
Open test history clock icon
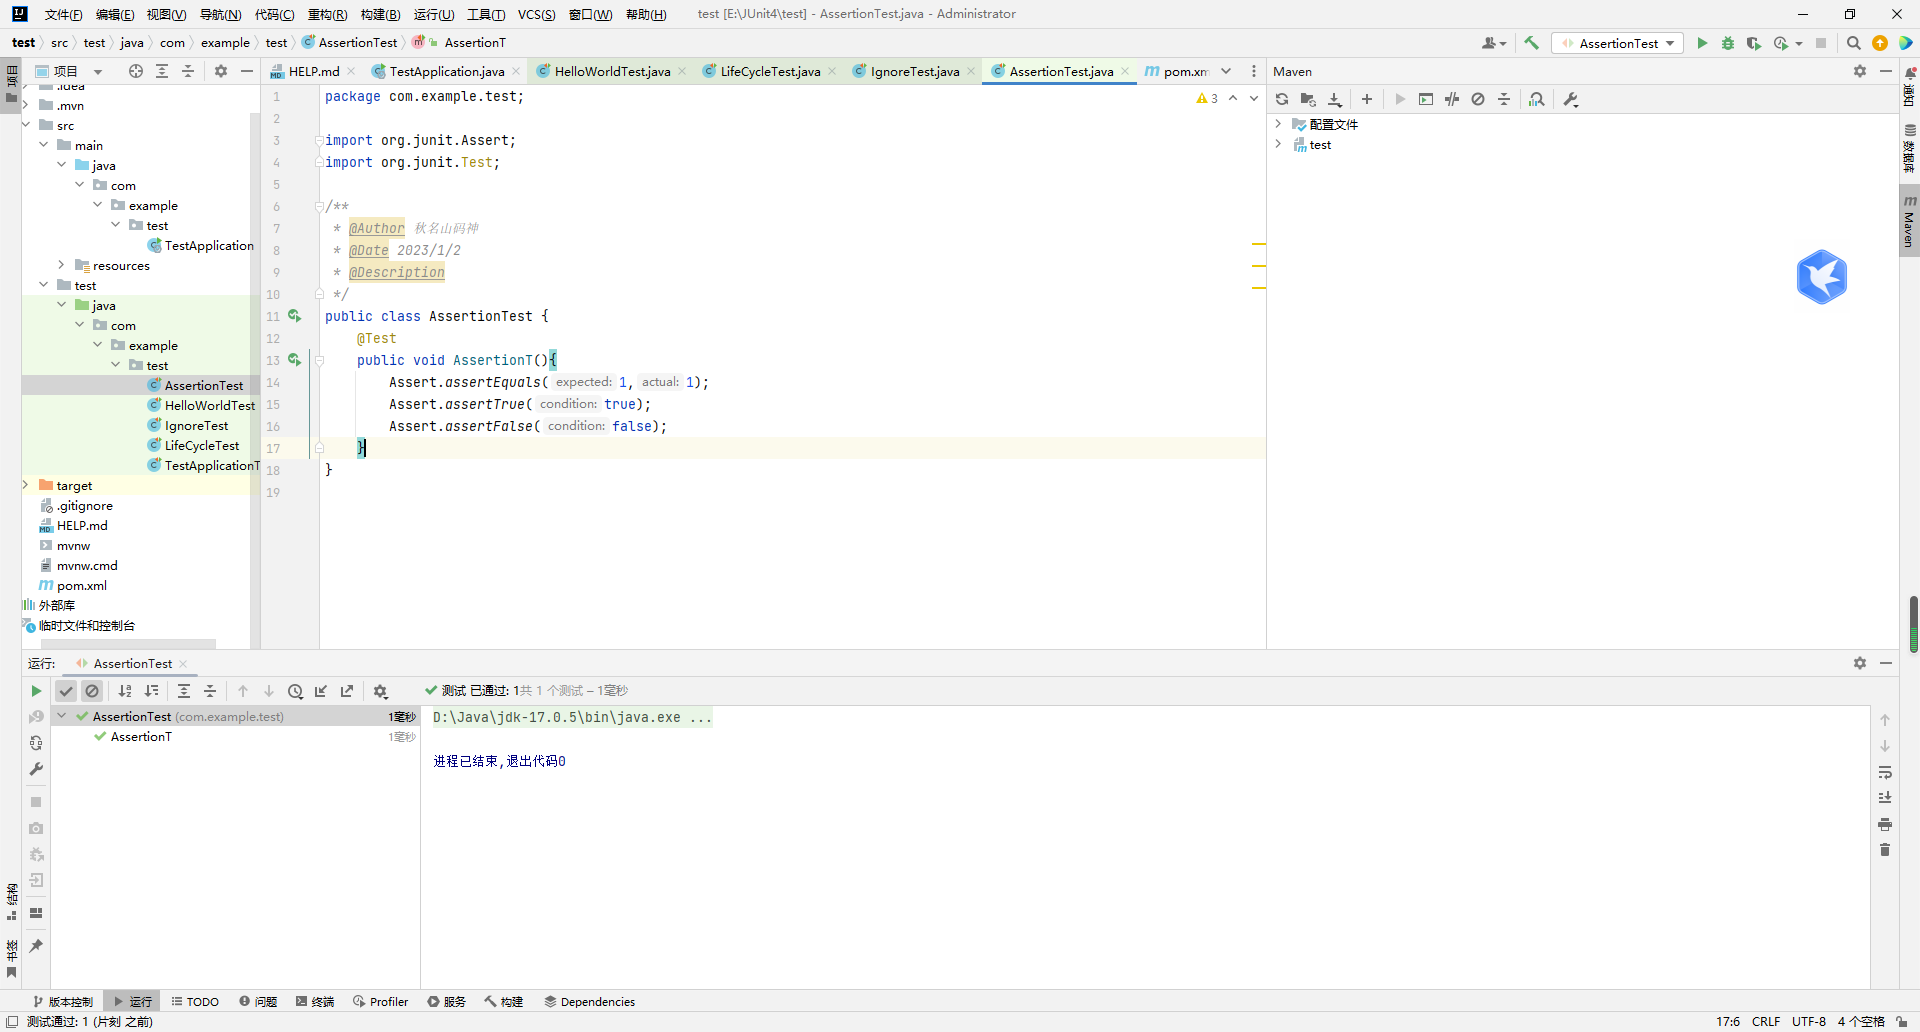coord(295,691)
